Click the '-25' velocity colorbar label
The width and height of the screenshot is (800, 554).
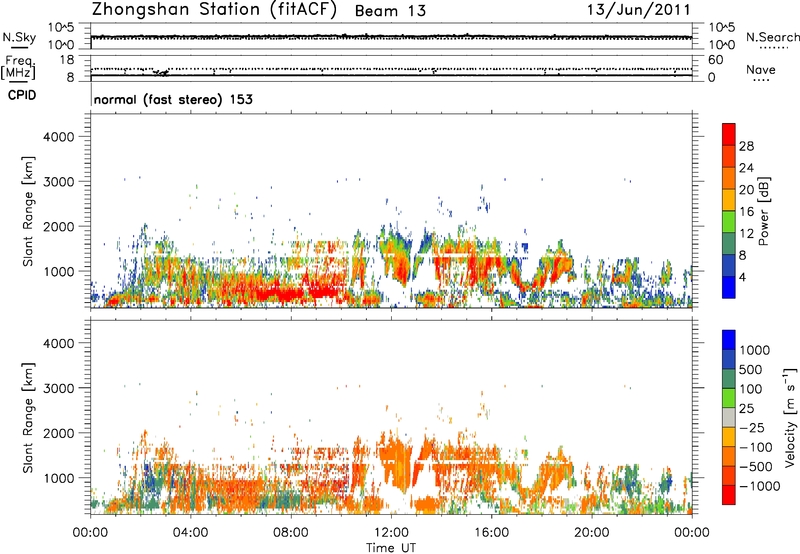751,428
